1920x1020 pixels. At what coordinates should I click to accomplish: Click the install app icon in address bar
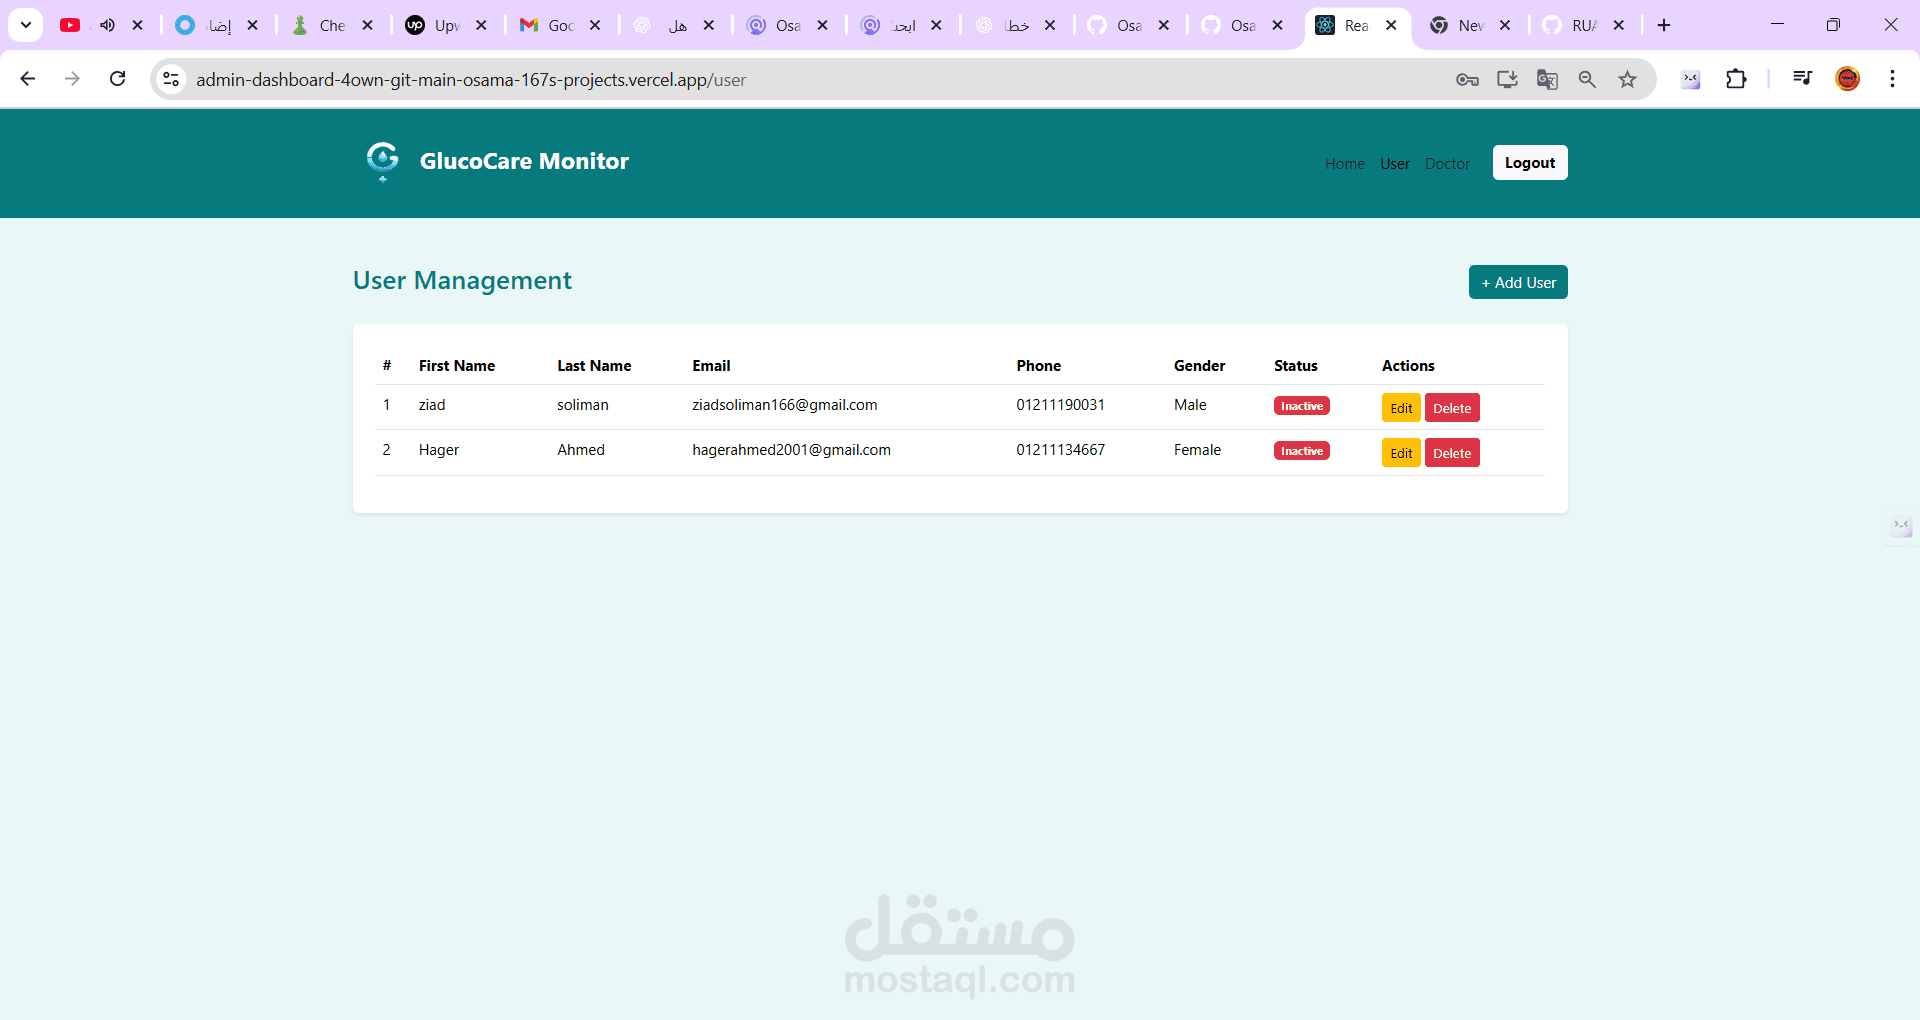[1507, 79]
